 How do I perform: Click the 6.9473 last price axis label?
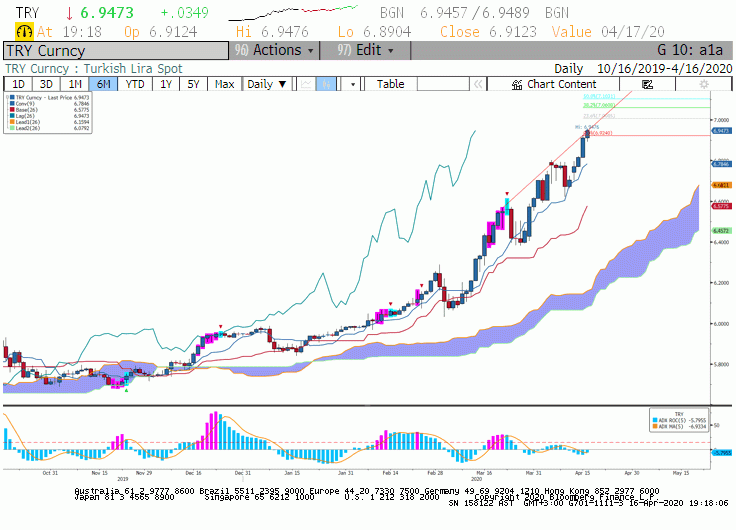[721, 131]
